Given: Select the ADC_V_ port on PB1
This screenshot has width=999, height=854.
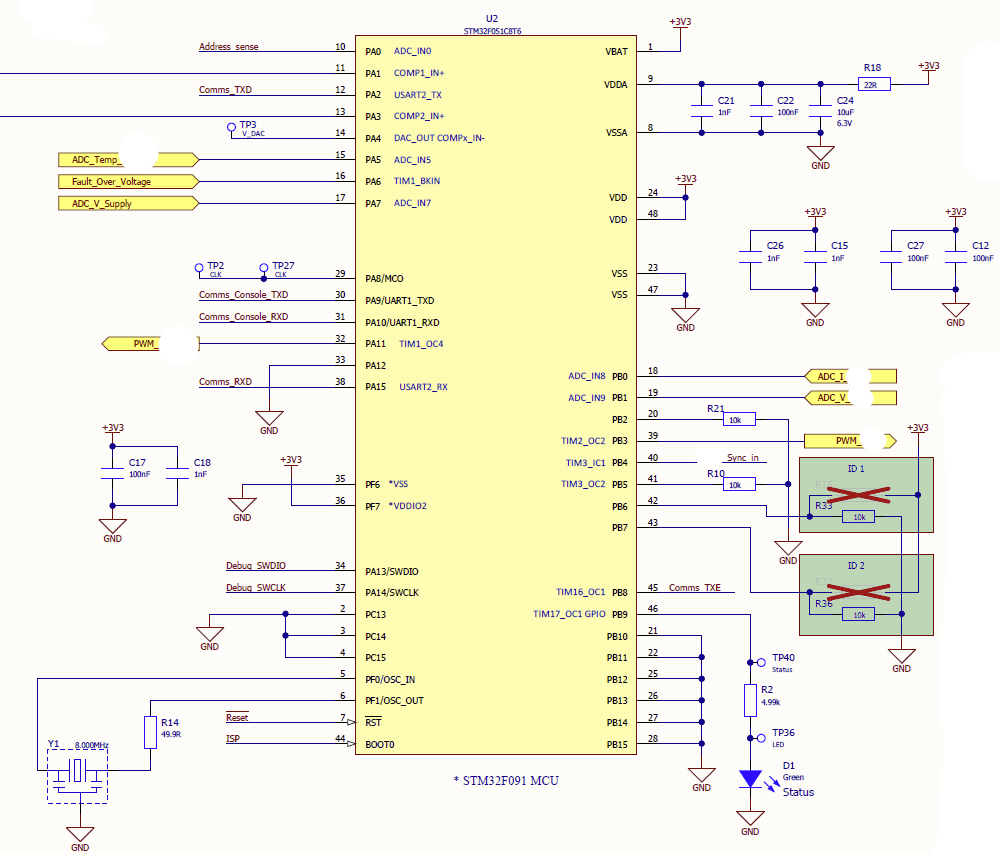Looking at the screenshot, I should click(x=851, y=398).
